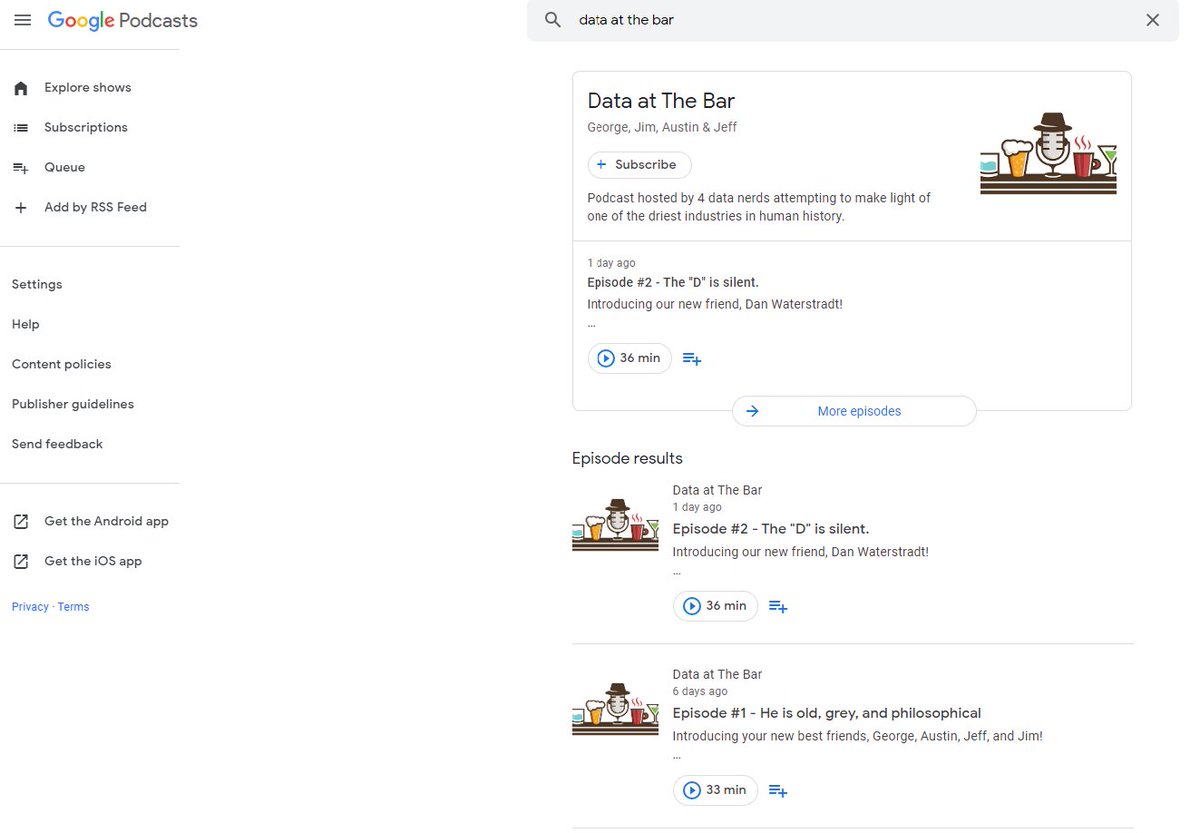Click the search magnifier icon

pos(553,20)
